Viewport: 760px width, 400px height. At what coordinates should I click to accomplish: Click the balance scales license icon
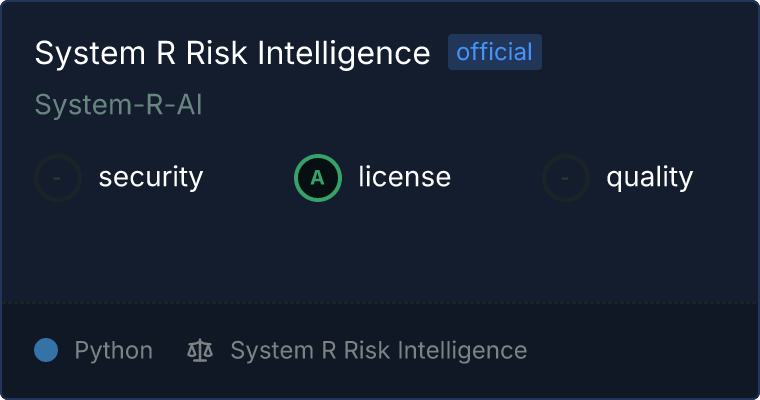200,350
